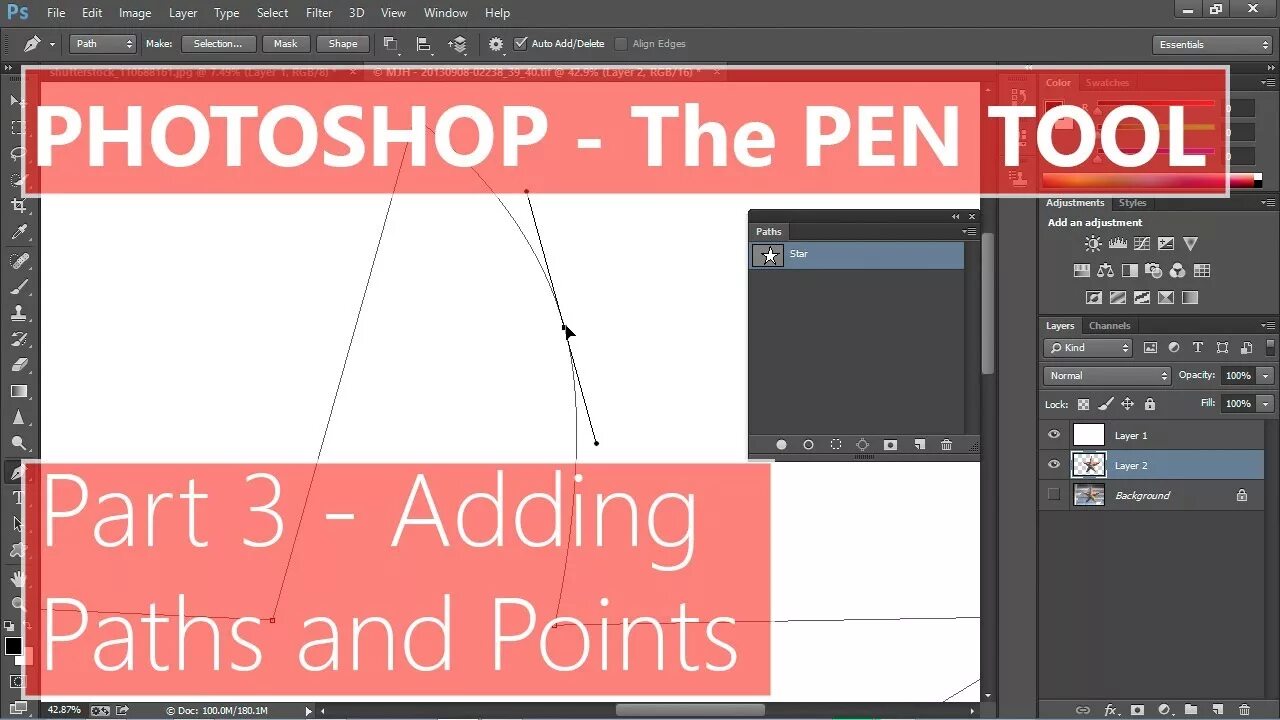1280x720 pixels.
Task: Delete layer with Layers trash icon
Action: coord(1245,710)
